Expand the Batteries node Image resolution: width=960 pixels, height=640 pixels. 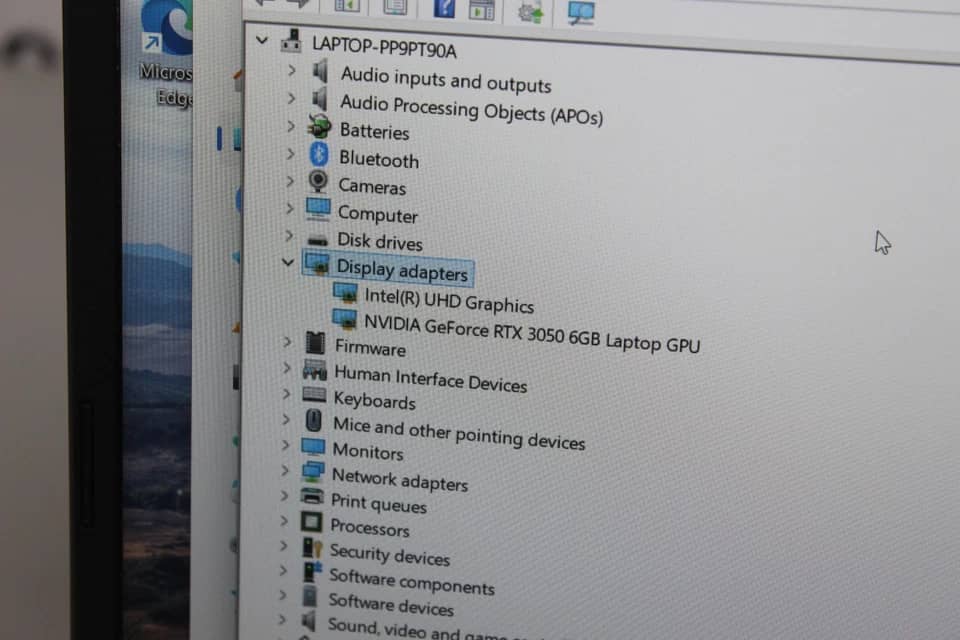tap(291, 126)
